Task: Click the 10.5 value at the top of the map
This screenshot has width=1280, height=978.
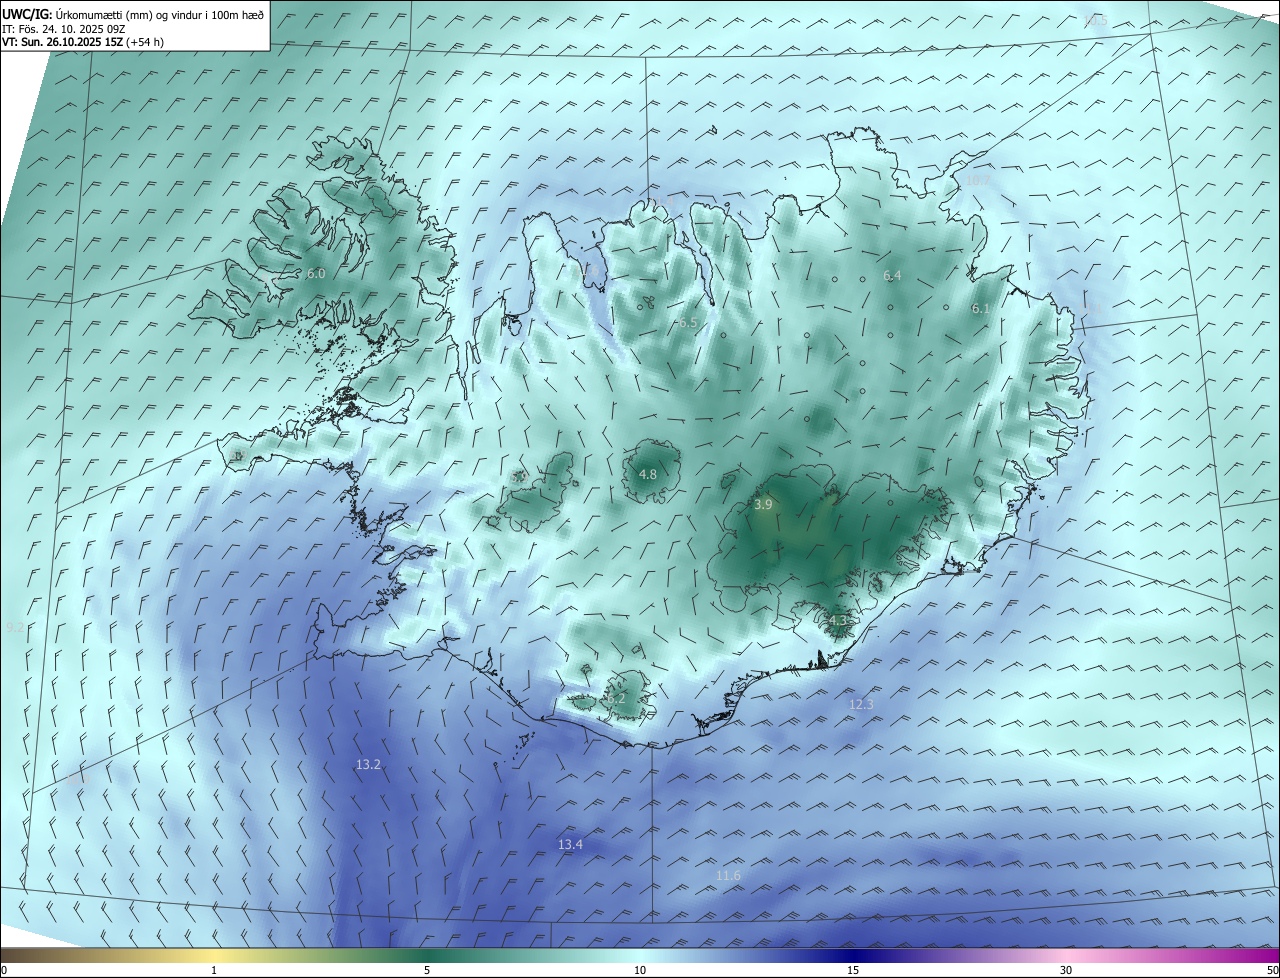Action: click(x=1095, y=20)
